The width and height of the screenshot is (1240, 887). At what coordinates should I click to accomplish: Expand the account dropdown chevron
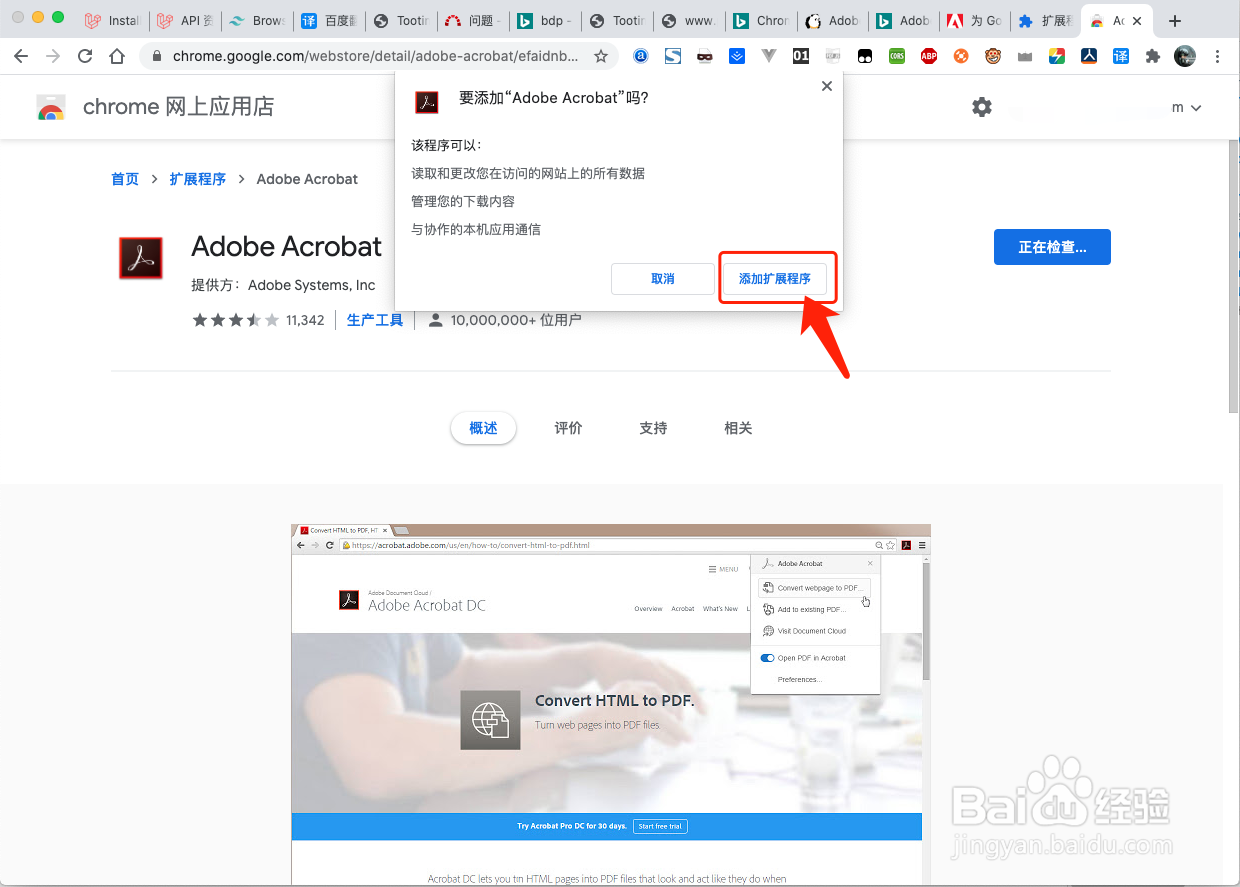pyautogui.click(x=1196, y=108)
